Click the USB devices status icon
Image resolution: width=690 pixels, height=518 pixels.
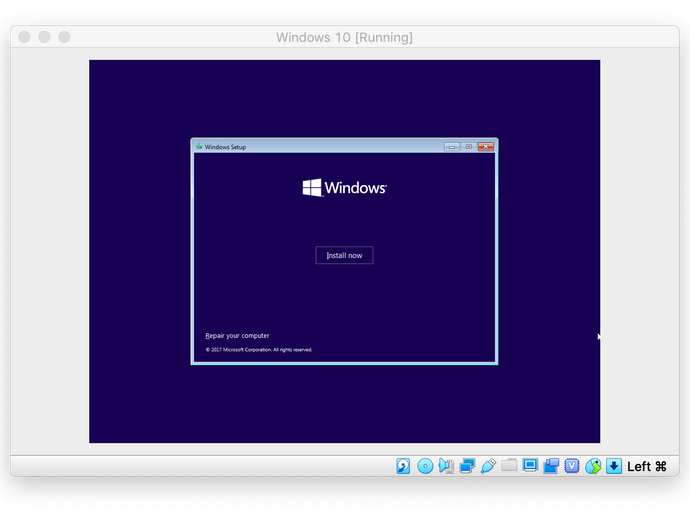click(488, 466)
